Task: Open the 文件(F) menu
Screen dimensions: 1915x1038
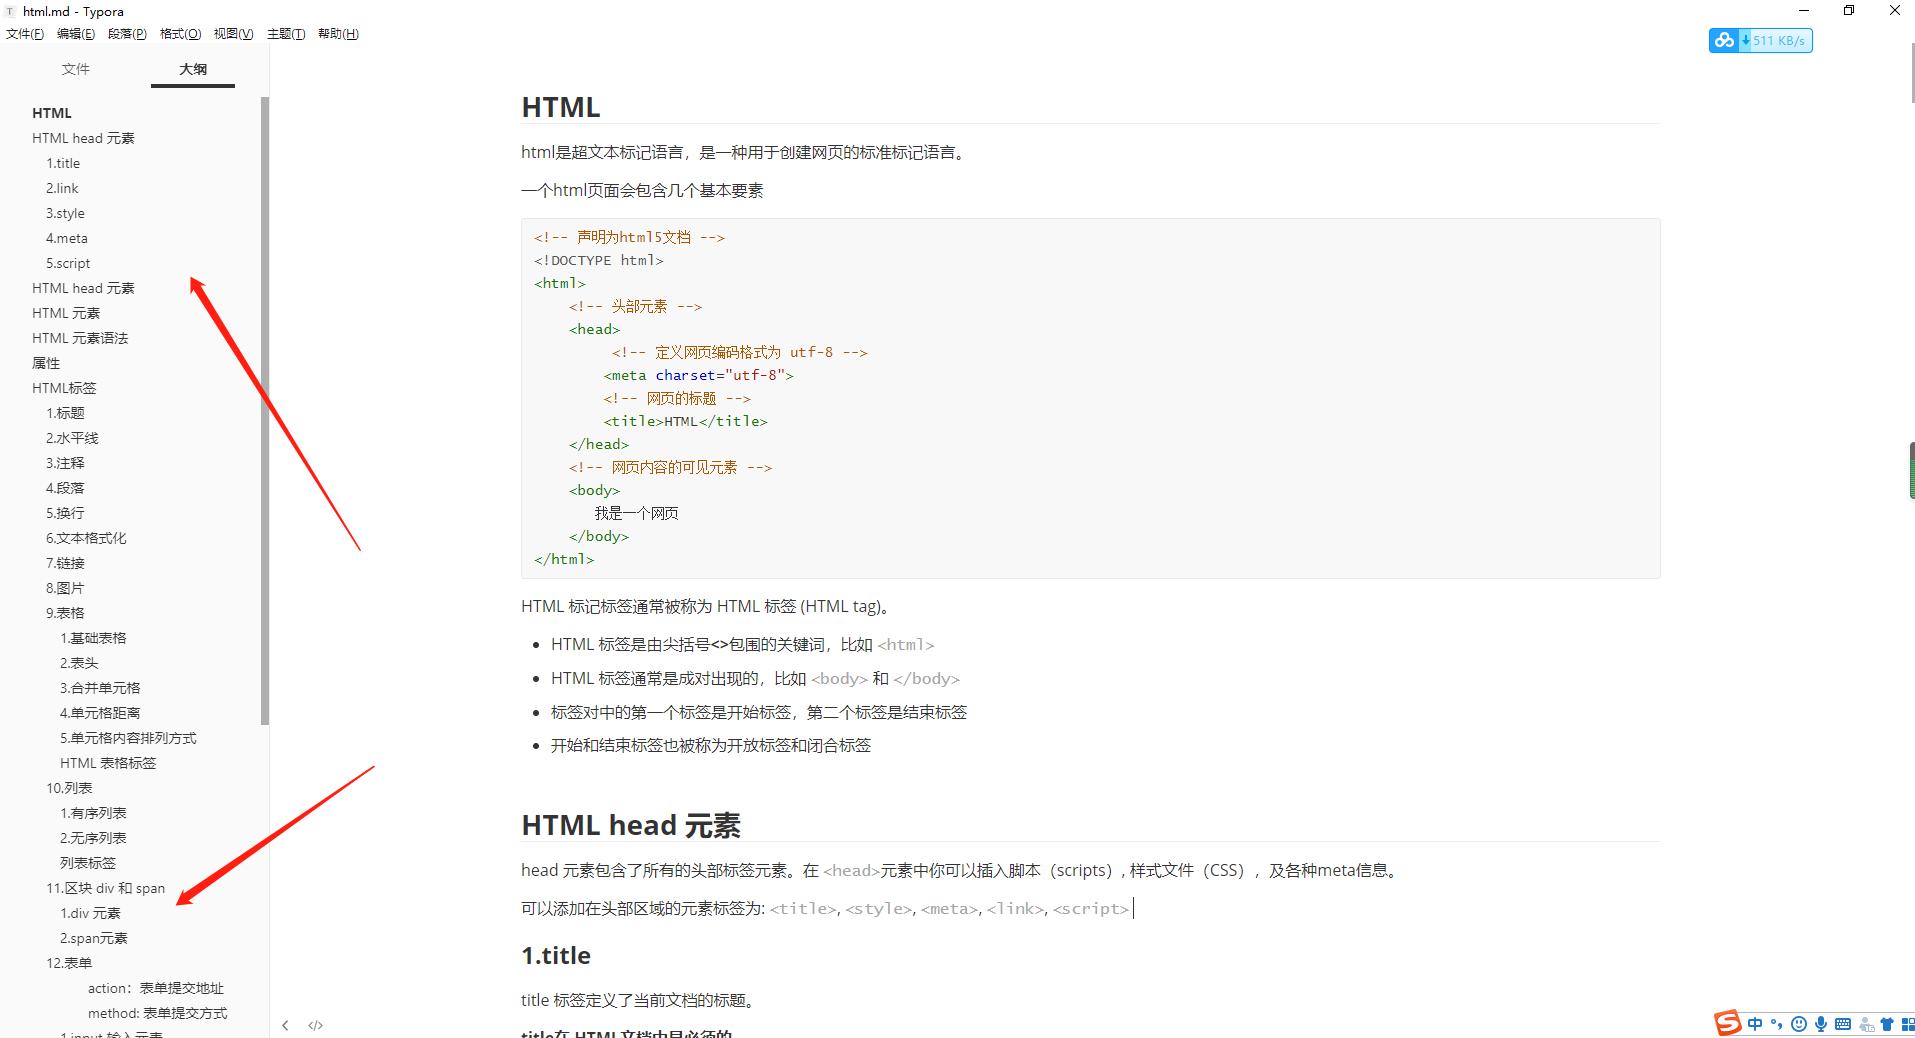Action: [25, 34]
